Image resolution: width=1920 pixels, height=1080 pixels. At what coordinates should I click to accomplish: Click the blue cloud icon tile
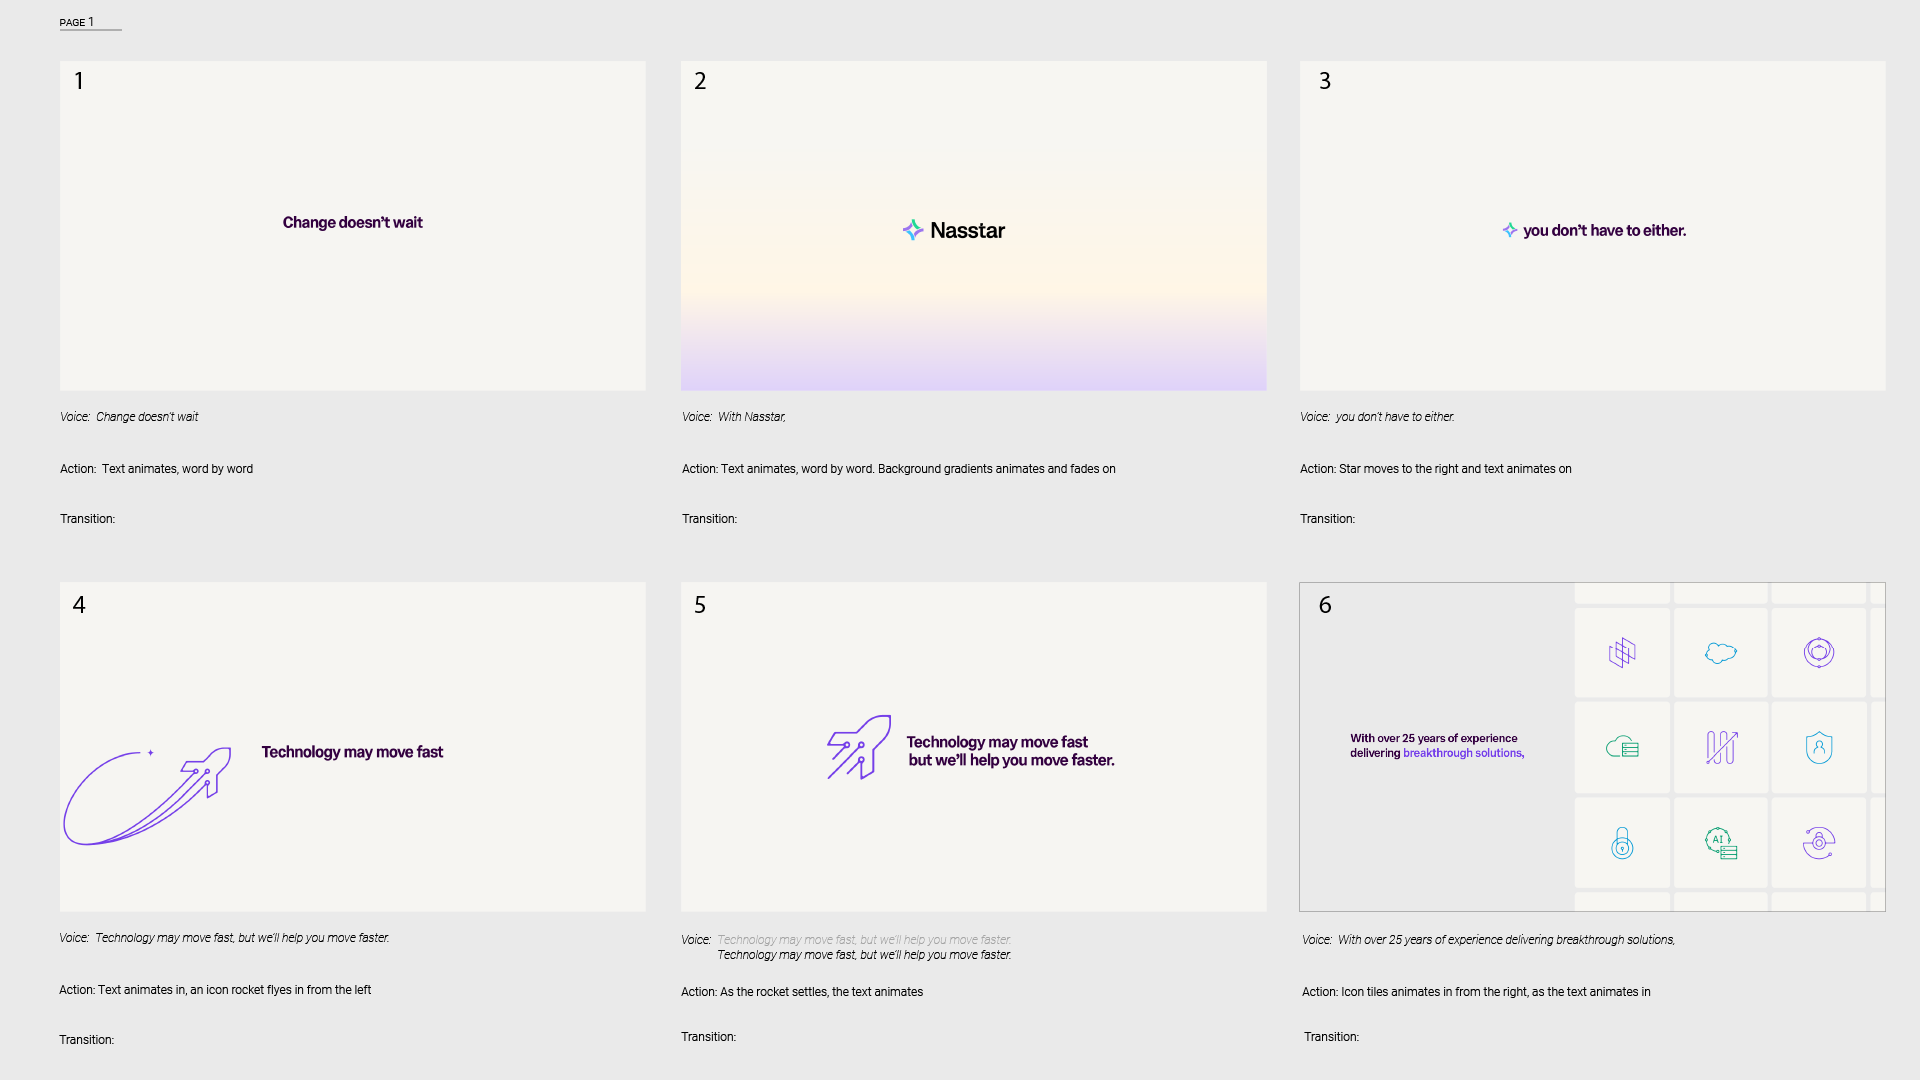(1720, 653)
